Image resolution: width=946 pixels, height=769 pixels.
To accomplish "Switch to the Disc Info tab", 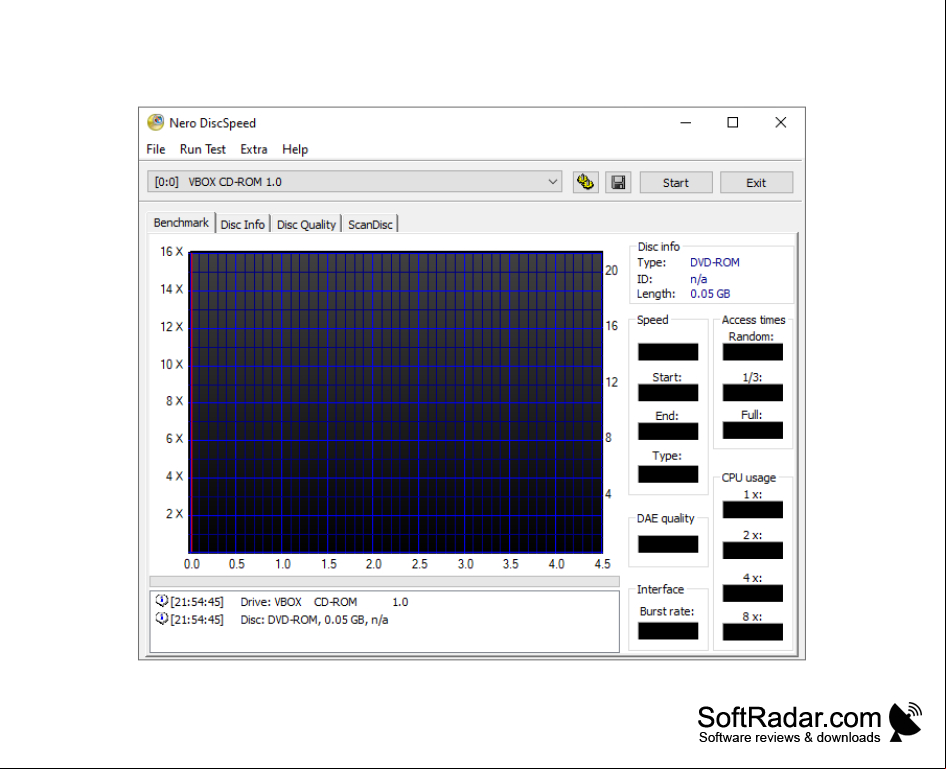I will click(243, 224).
